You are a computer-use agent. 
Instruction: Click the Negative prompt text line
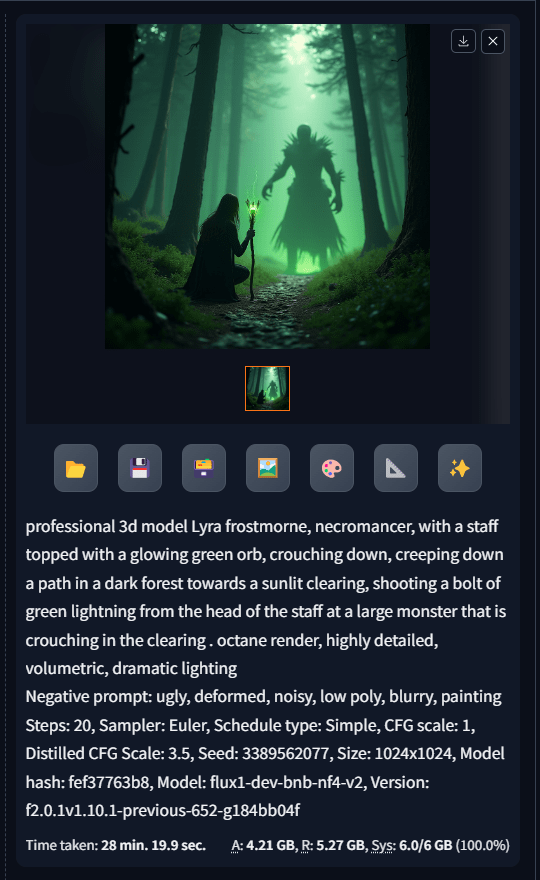[x=263, y=696]
